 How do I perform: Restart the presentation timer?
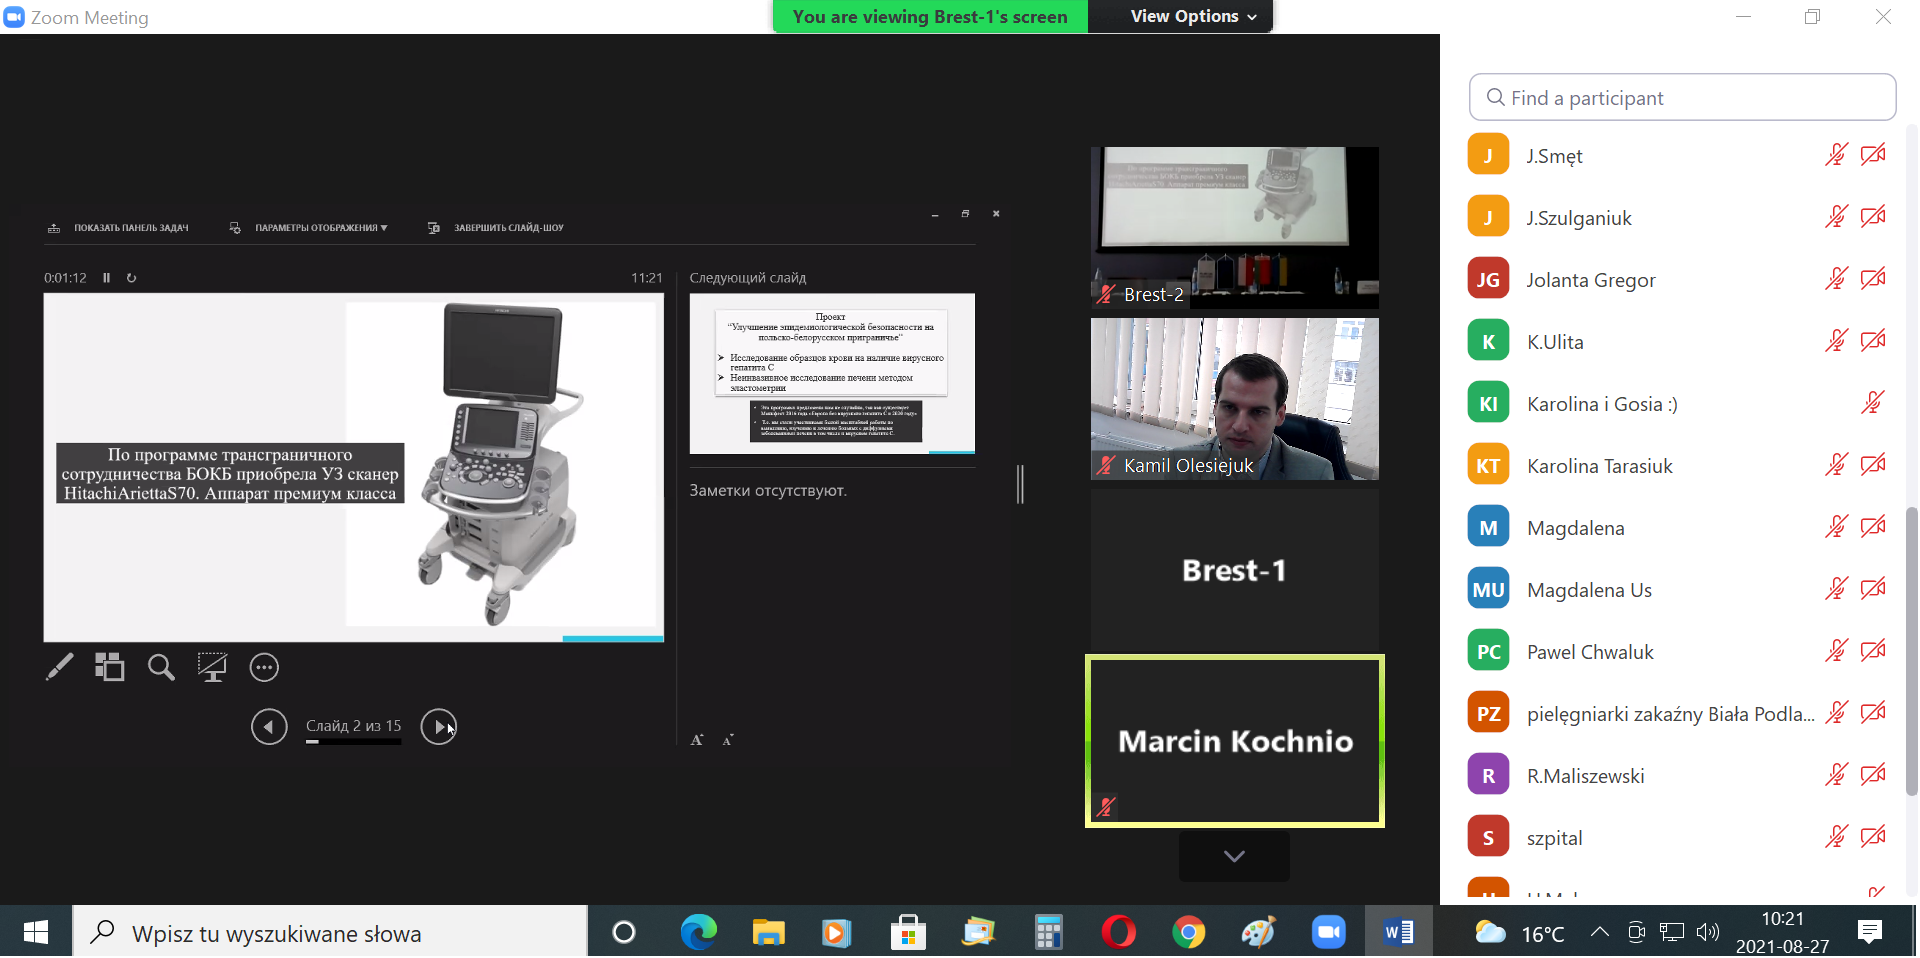click(131, 278)
